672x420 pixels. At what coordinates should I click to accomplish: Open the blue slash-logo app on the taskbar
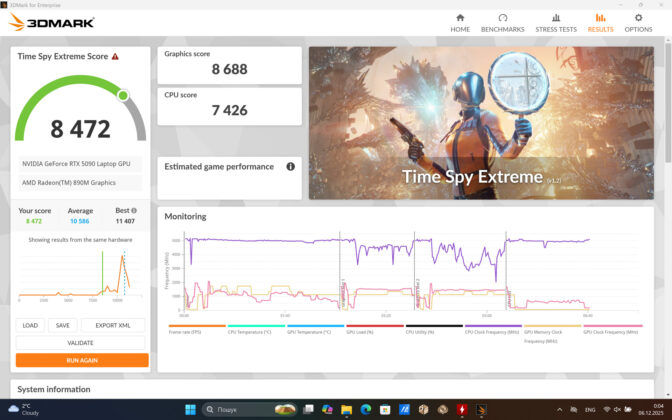point(404,409)
